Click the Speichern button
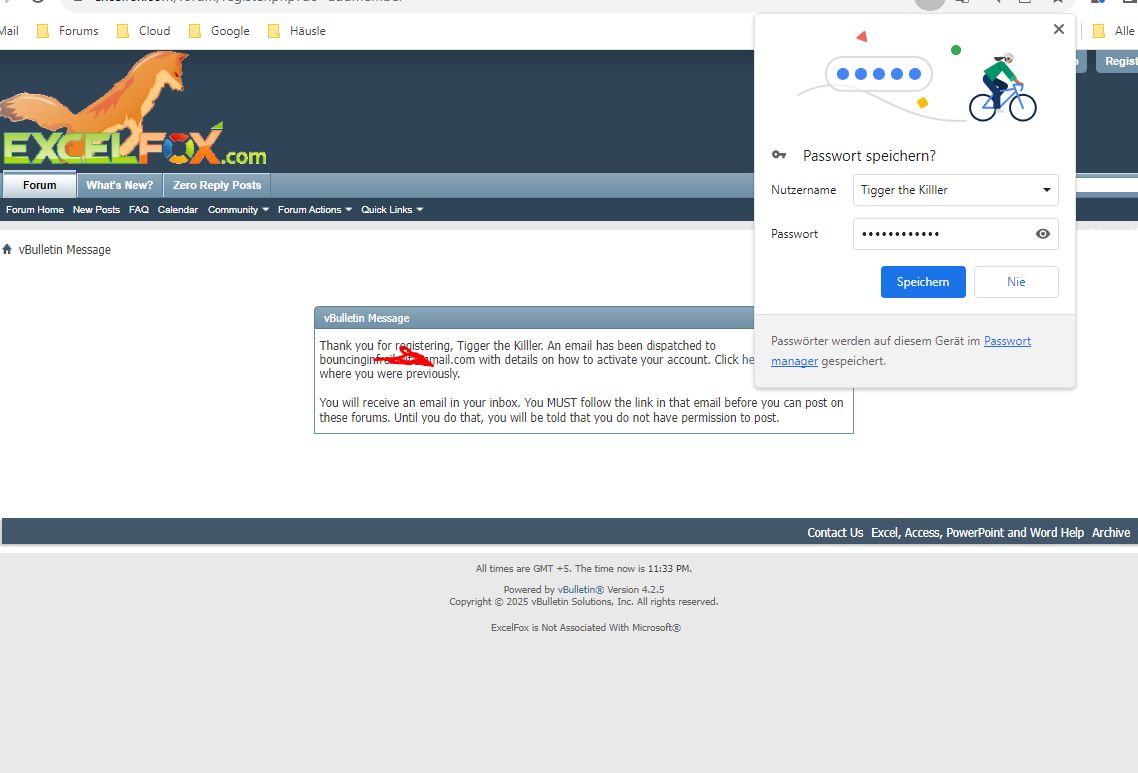 tap(922, 282)
